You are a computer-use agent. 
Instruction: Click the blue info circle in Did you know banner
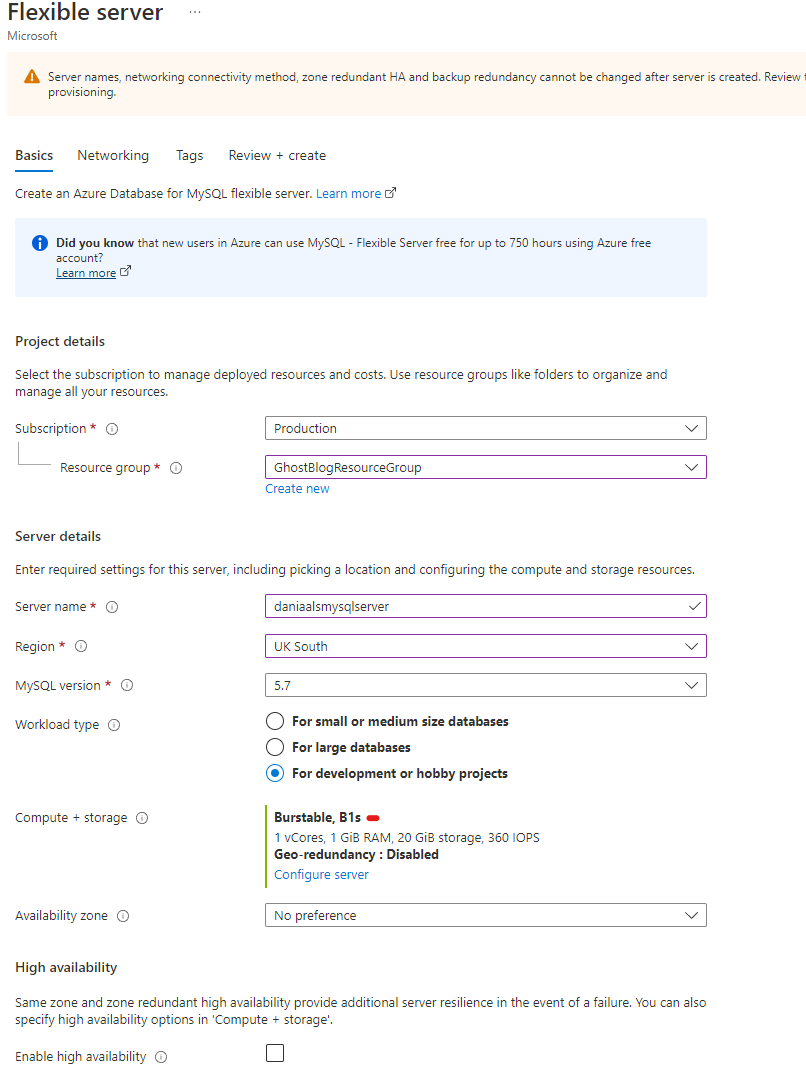pyautogui.click(x=40, y=243)
